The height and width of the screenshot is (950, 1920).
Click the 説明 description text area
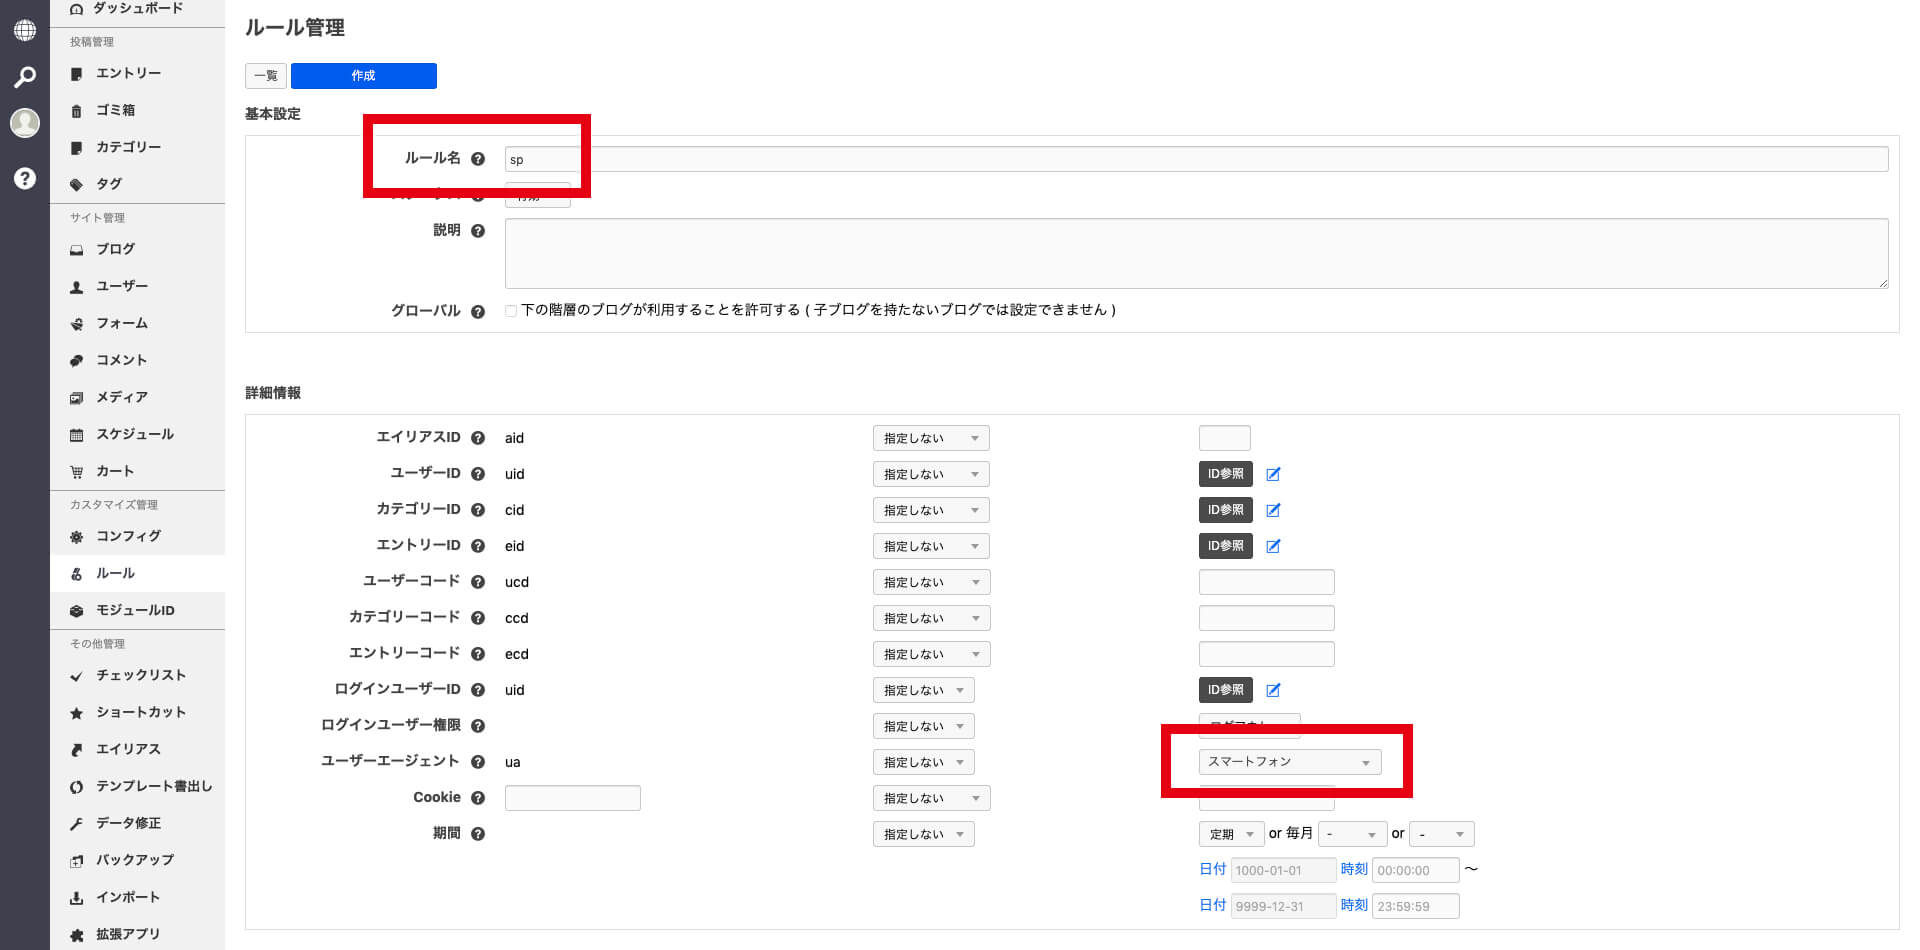click(x=1196, y=254)
